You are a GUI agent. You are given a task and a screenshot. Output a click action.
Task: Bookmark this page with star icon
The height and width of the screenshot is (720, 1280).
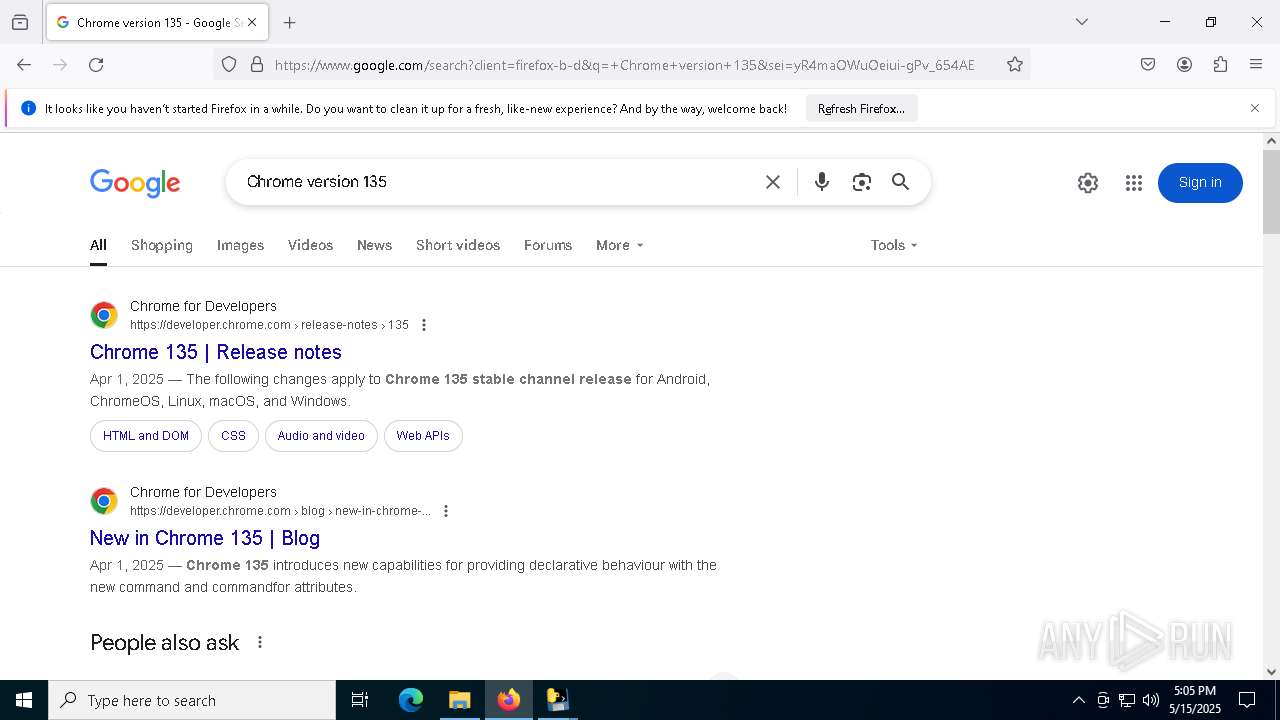tap(1015, 64)
